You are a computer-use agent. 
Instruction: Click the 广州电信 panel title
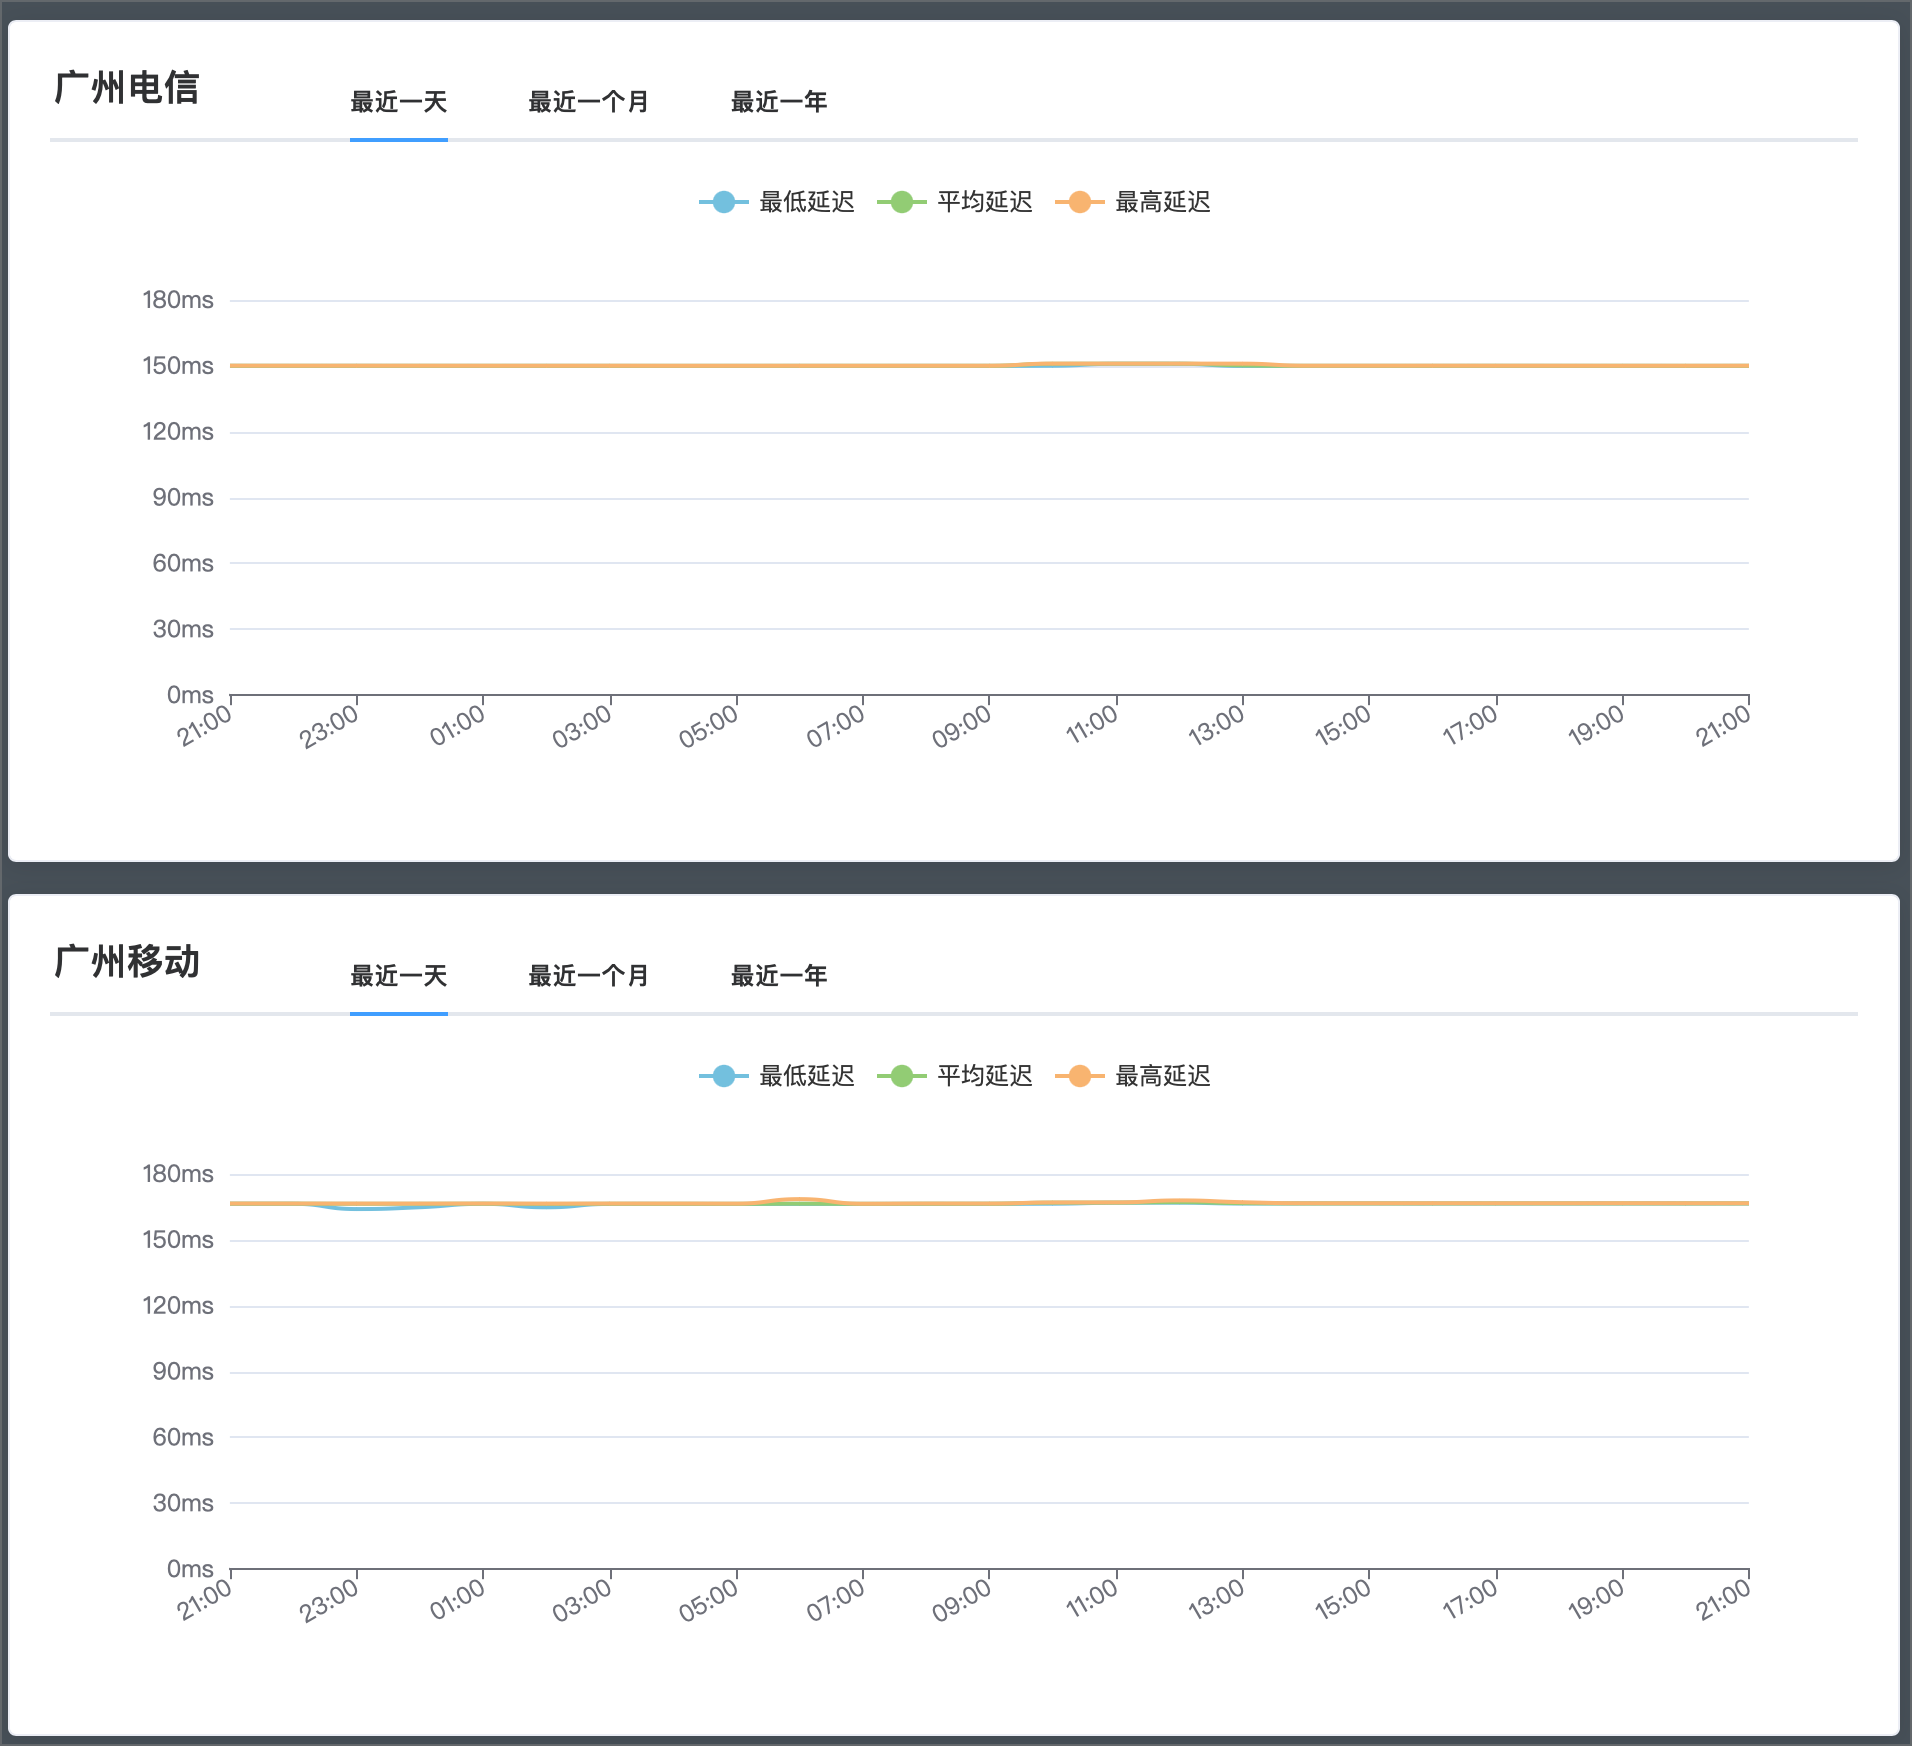coord(127,88)
